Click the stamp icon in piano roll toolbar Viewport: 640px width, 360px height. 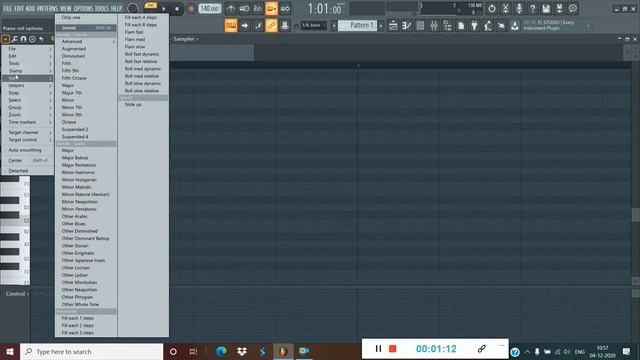tap(32, 39)
